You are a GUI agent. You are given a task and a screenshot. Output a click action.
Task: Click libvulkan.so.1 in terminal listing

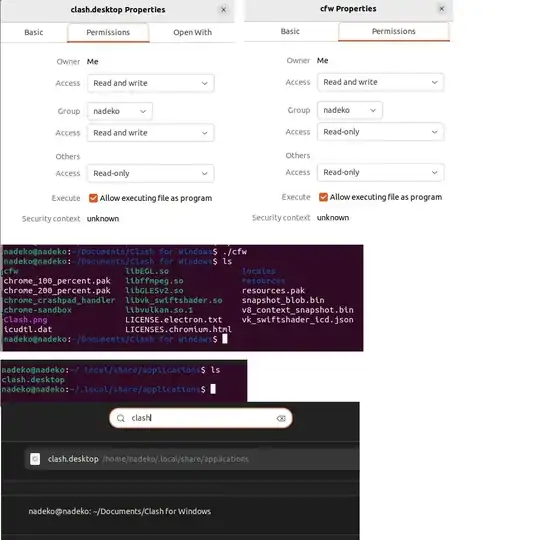(159, 310)
